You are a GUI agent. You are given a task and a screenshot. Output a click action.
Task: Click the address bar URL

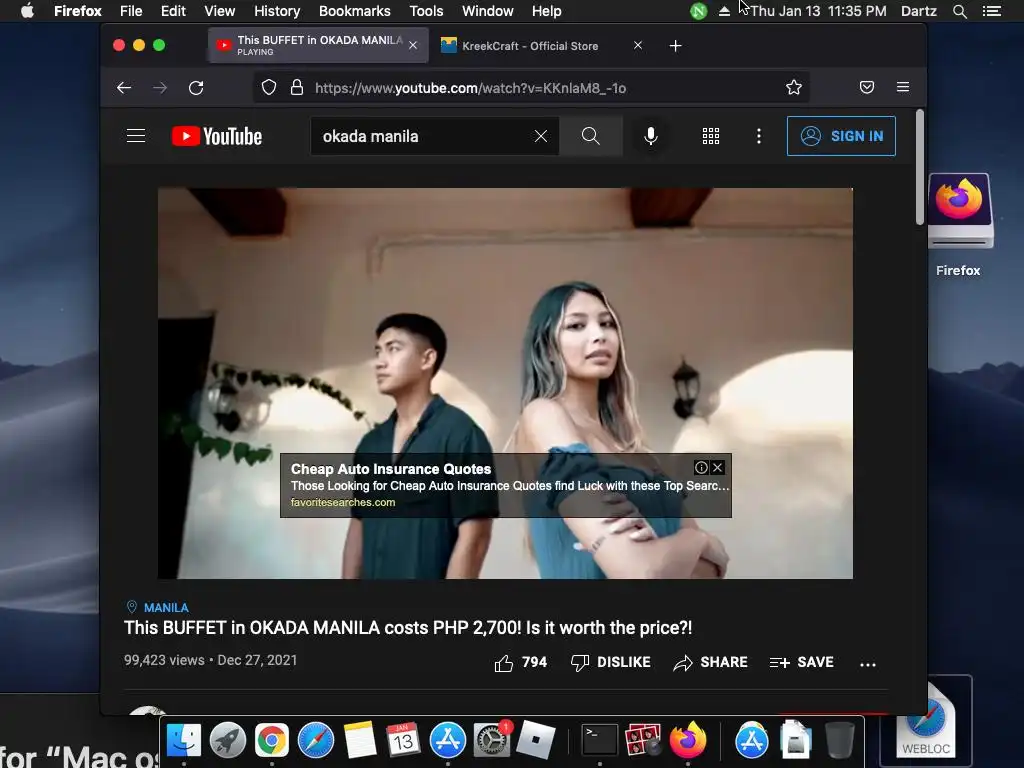click(470, 88)
